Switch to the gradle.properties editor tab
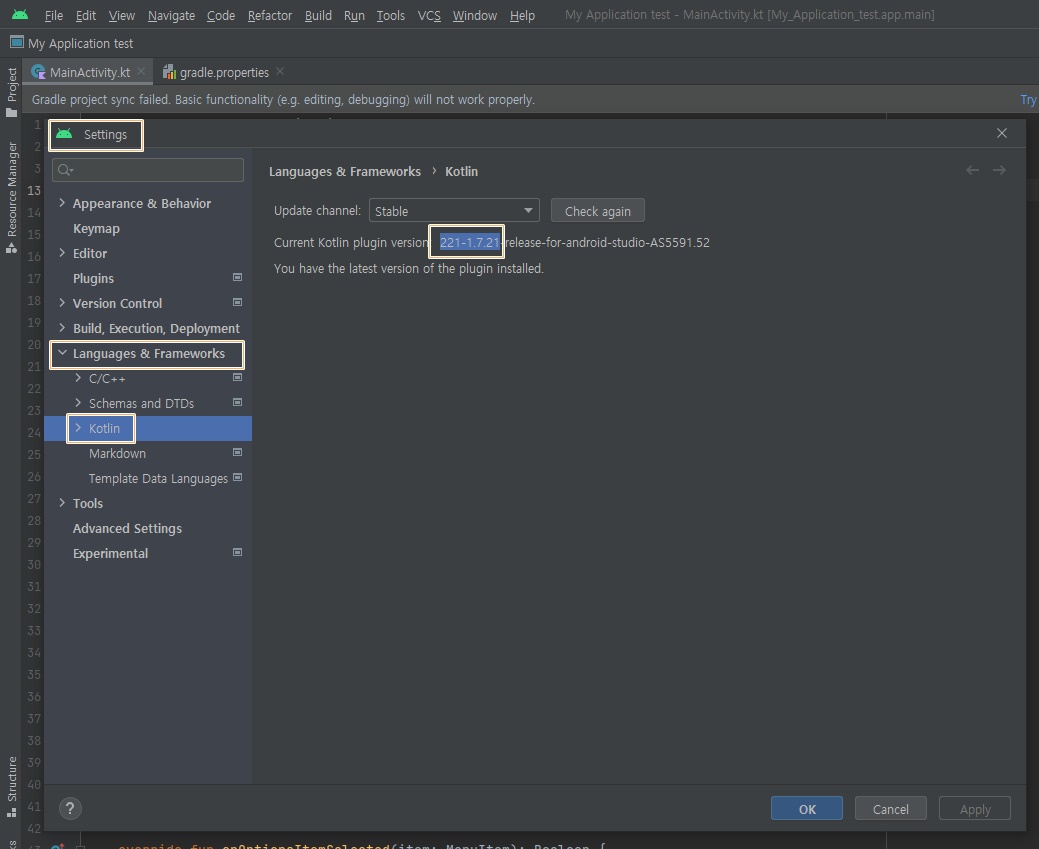Screen dimensions: 1039x849 224,72
